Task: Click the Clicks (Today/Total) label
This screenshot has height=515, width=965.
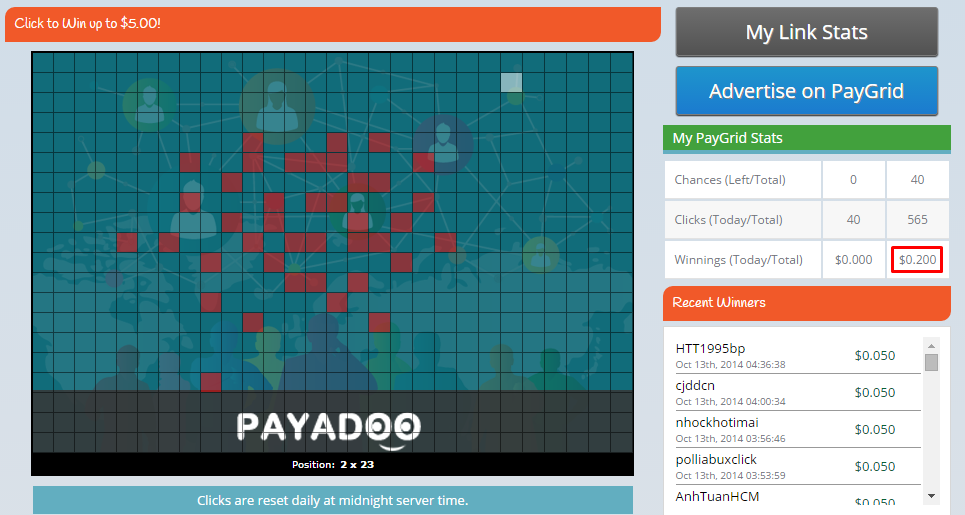Action: click(x=728, y=220)
